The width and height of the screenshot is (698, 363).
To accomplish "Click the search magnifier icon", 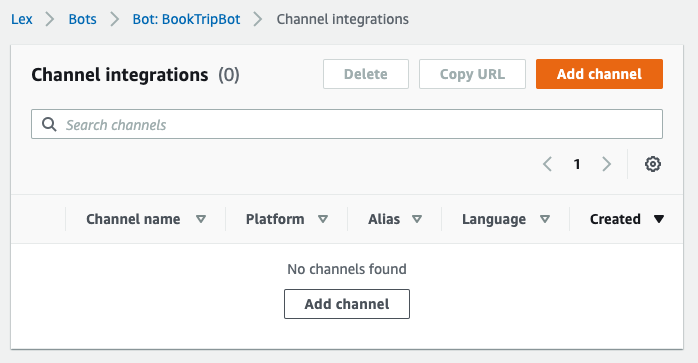I will (49, 124).
